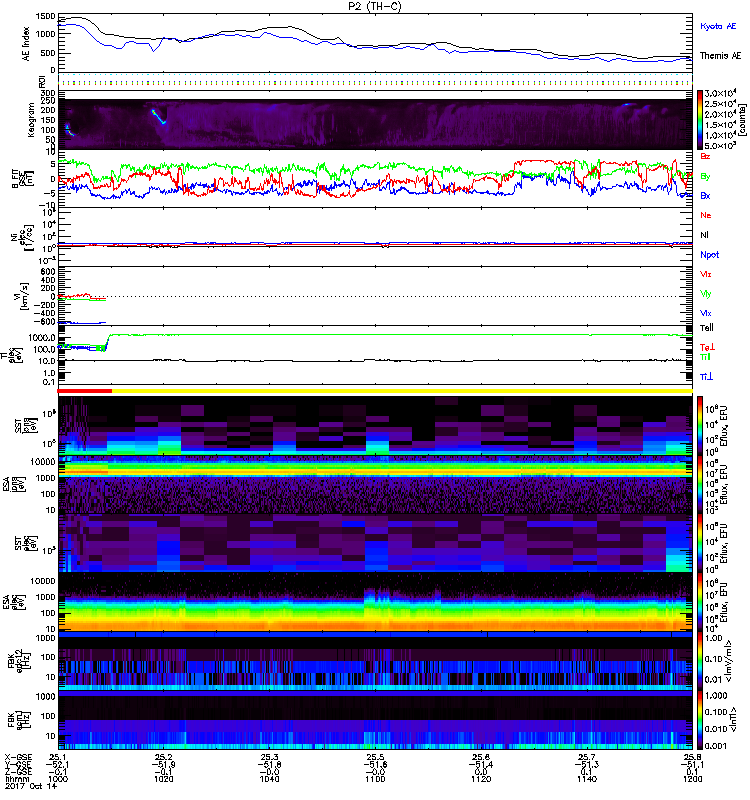
Task: Click the 1100 time axis tick label
Action: pyautogui.click(x=375, y=778)
